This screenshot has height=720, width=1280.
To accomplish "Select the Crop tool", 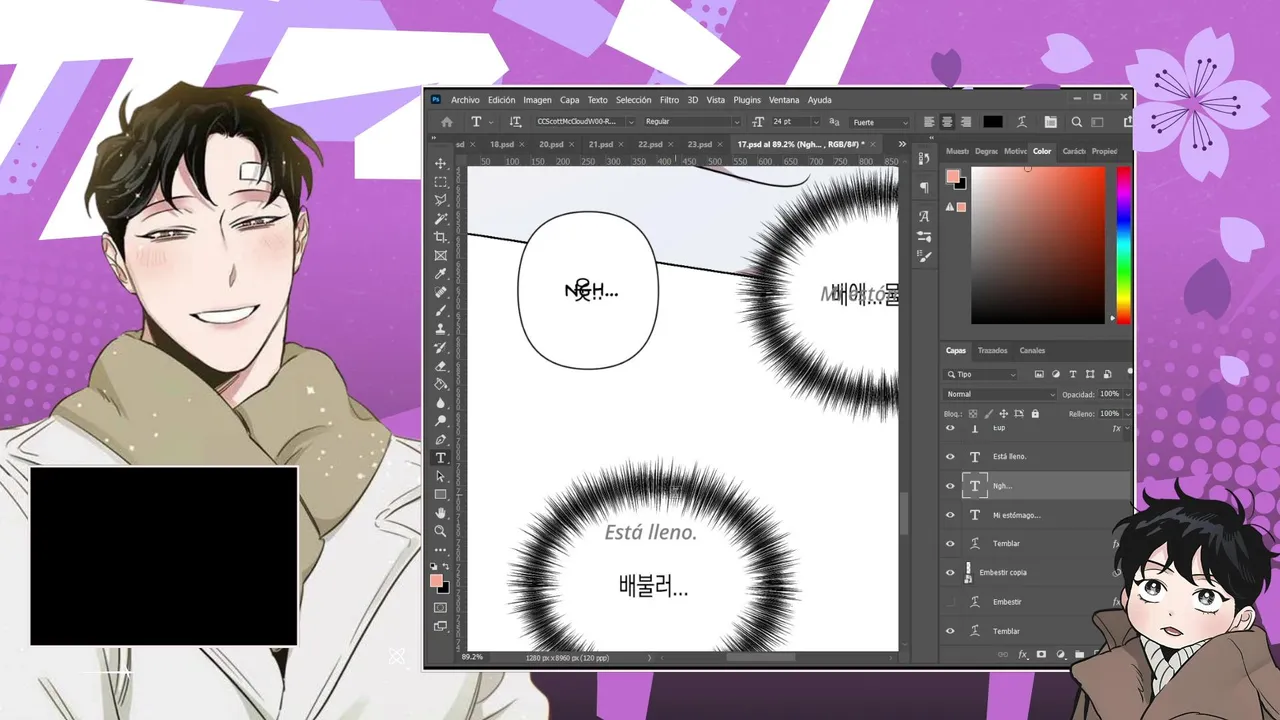I will [x=440, y=237].
